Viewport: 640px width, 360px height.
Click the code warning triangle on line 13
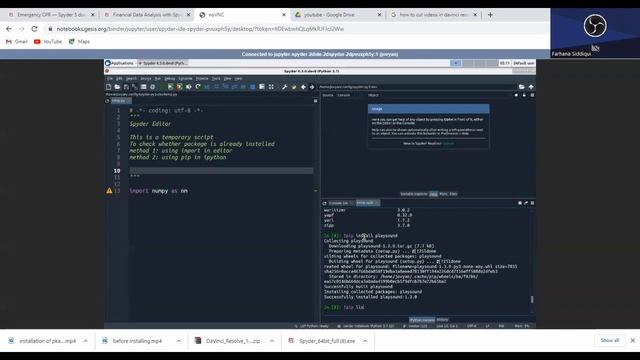(109, 191)
